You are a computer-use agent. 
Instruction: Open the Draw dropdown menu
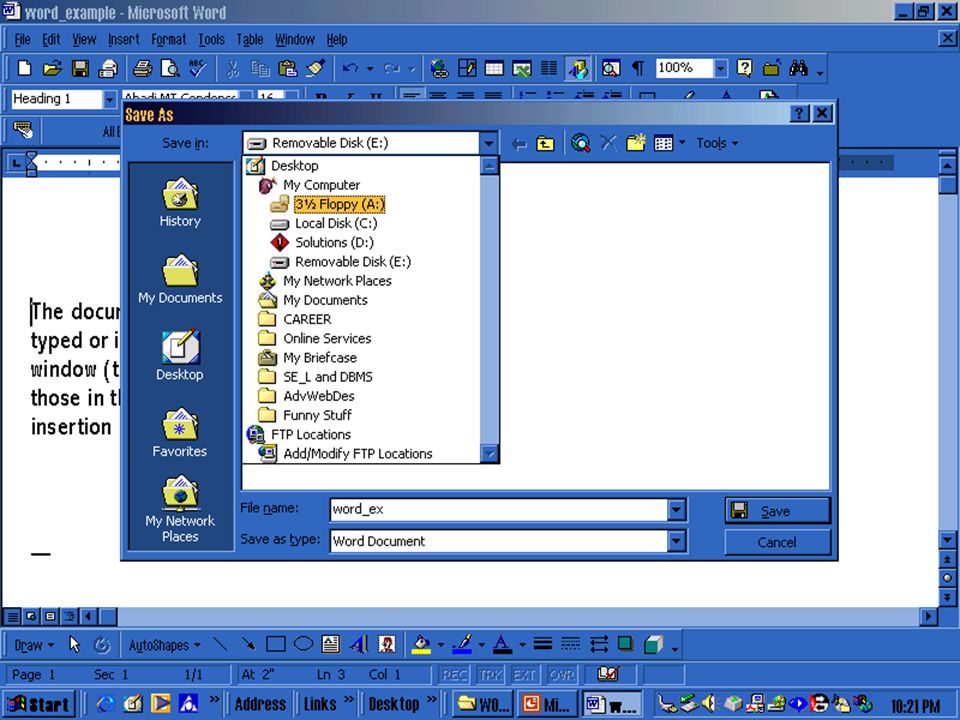pos(34,645)
